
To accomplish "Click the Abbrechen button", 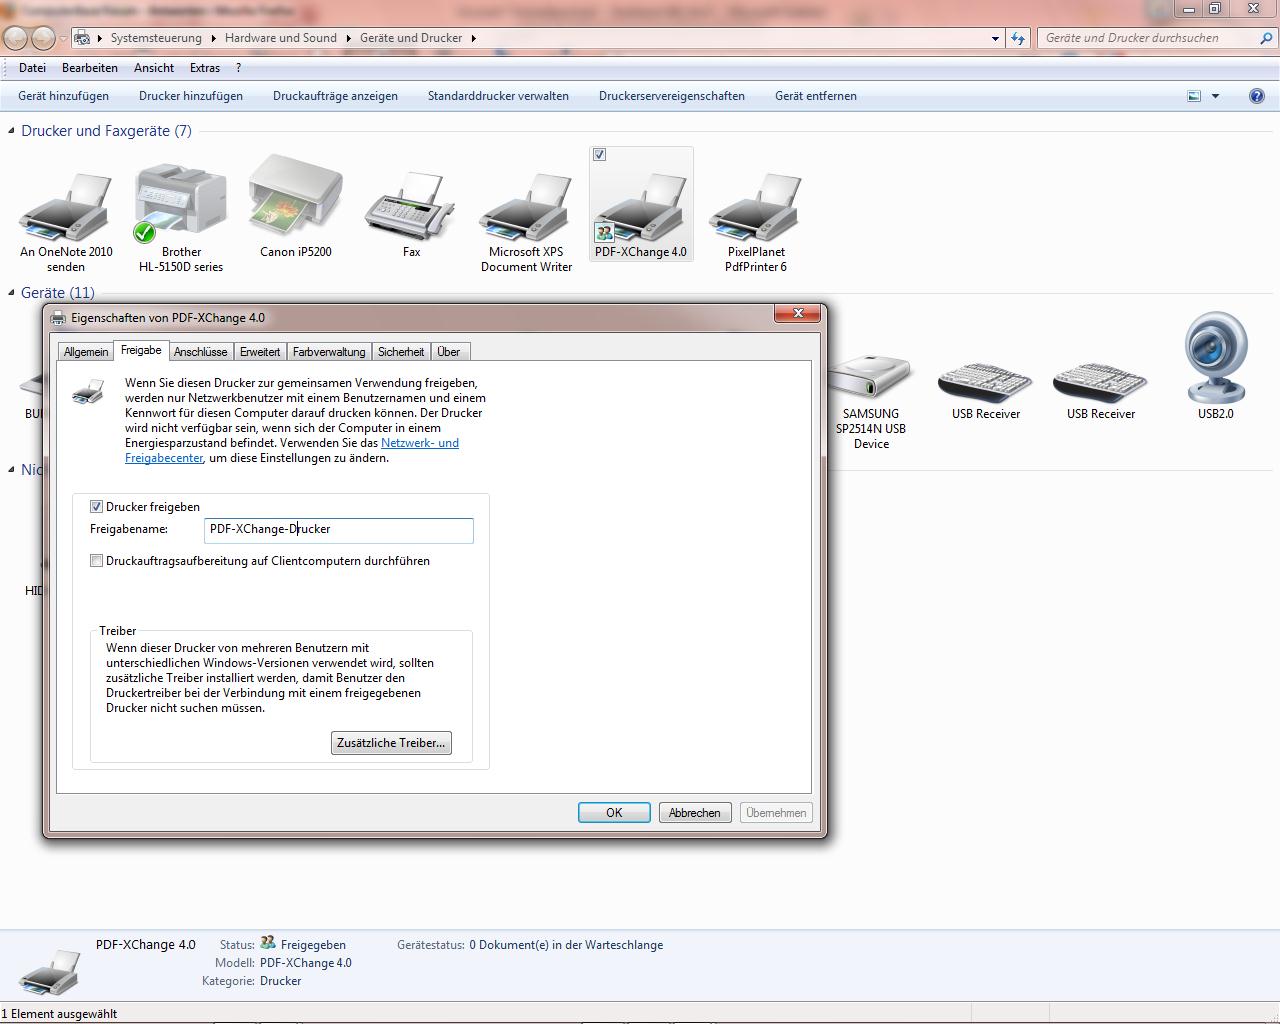I will 695,813.
